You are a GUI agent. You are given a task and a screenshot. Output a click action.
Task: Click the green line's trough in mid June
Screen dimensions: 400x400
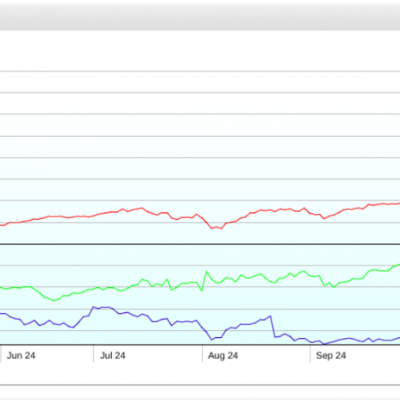55,300
